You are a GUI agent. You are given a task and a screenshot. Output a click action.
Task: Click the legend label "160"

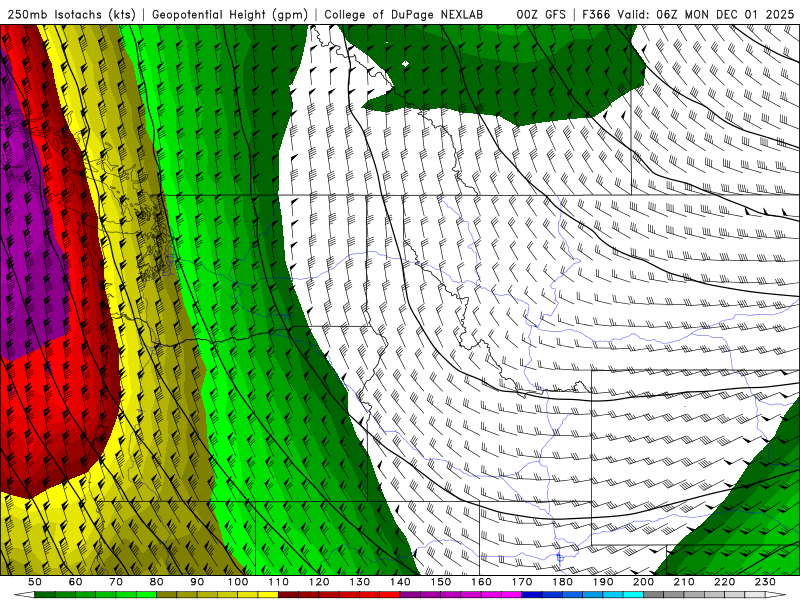pos(481,582)
